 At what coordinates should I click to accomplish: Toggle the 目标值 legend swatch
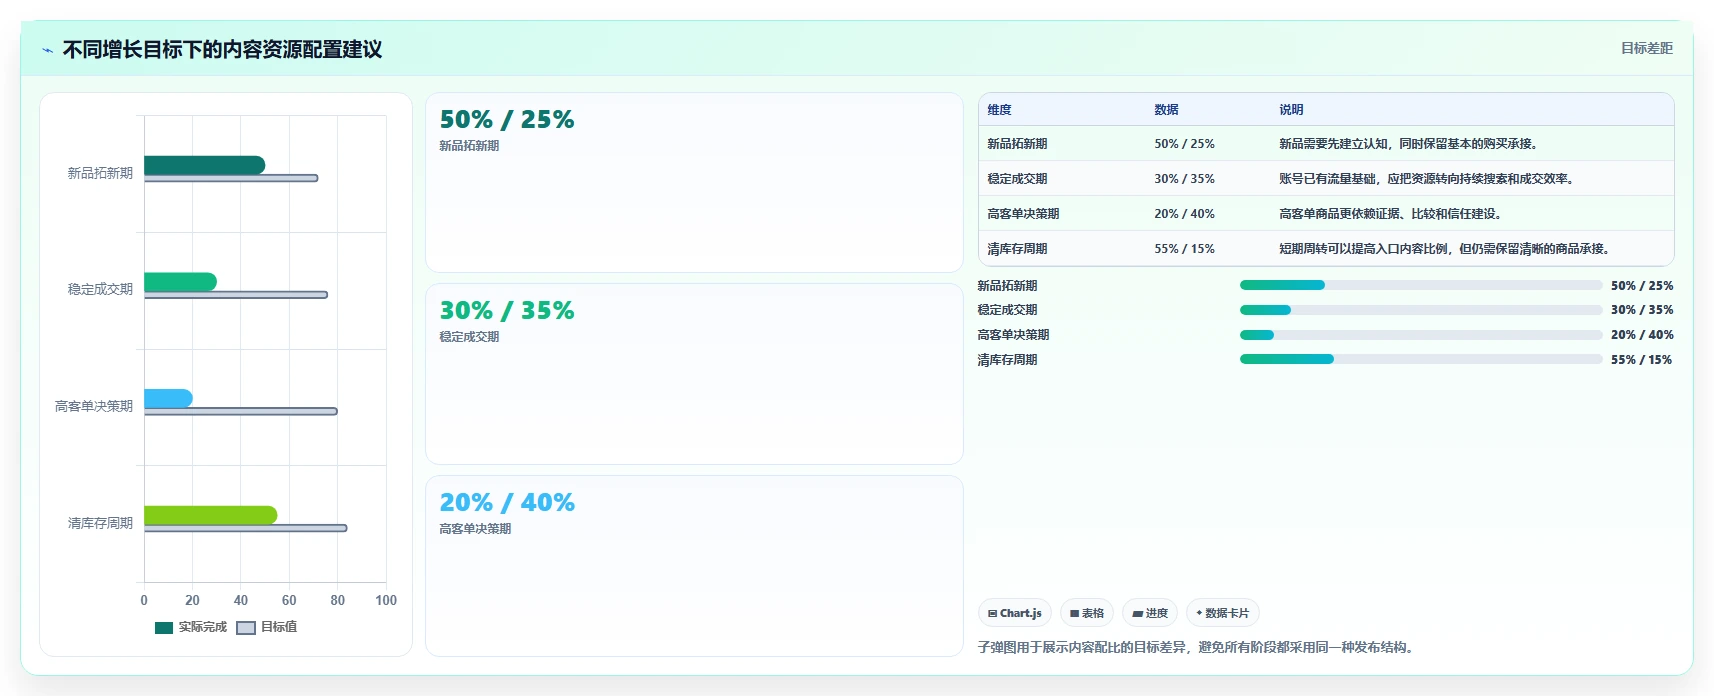[x=246, y=628]
